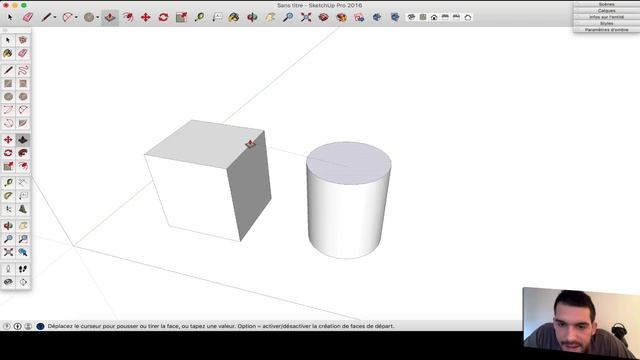Click status text starting "Déplacez le curseur pour pousser"
The width and height of the screenshot is (640, 360).
click(221, 326)
